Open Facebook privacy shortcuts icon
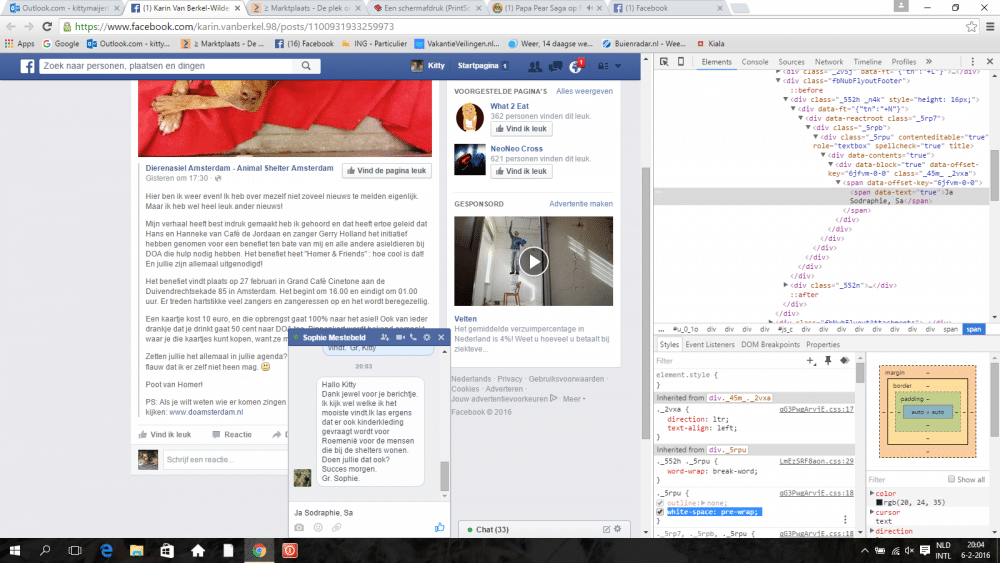The image size is (1000, 563). tap(603, 66)
